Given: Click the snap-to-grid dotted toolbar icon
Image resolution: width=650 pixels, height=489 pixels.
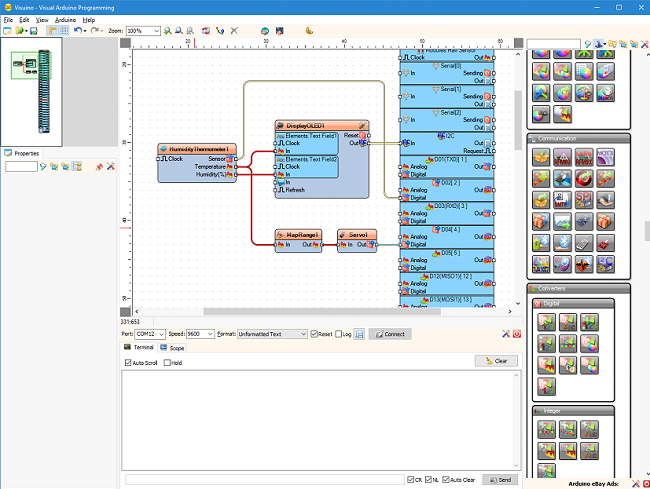Looking at the screenshot, I should coord(64,31).
